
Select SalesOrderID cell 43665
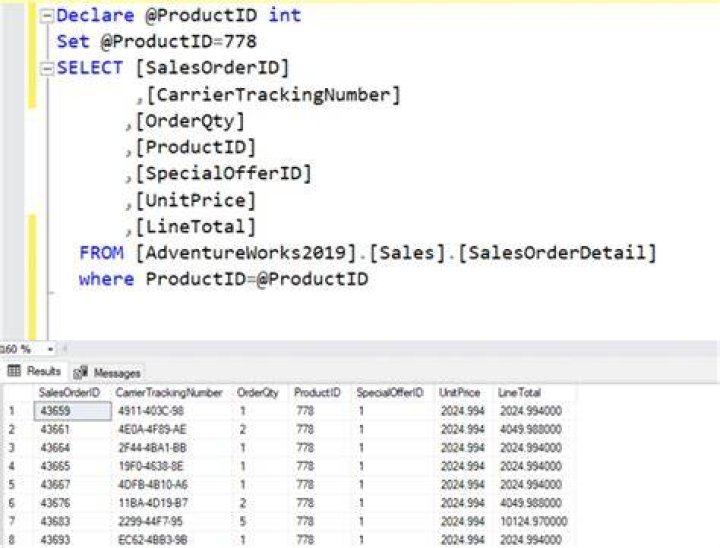(55, 466)
